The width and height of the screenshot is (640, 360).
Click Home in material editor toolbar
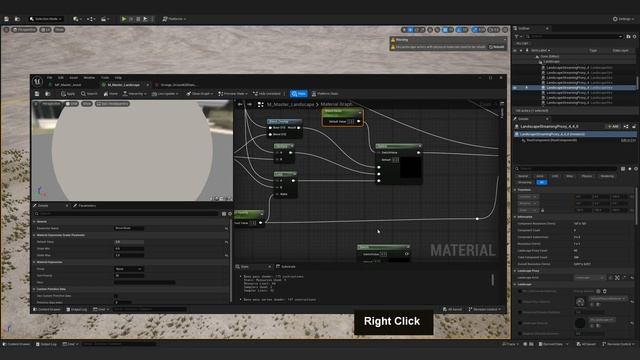tap(111, 94)
